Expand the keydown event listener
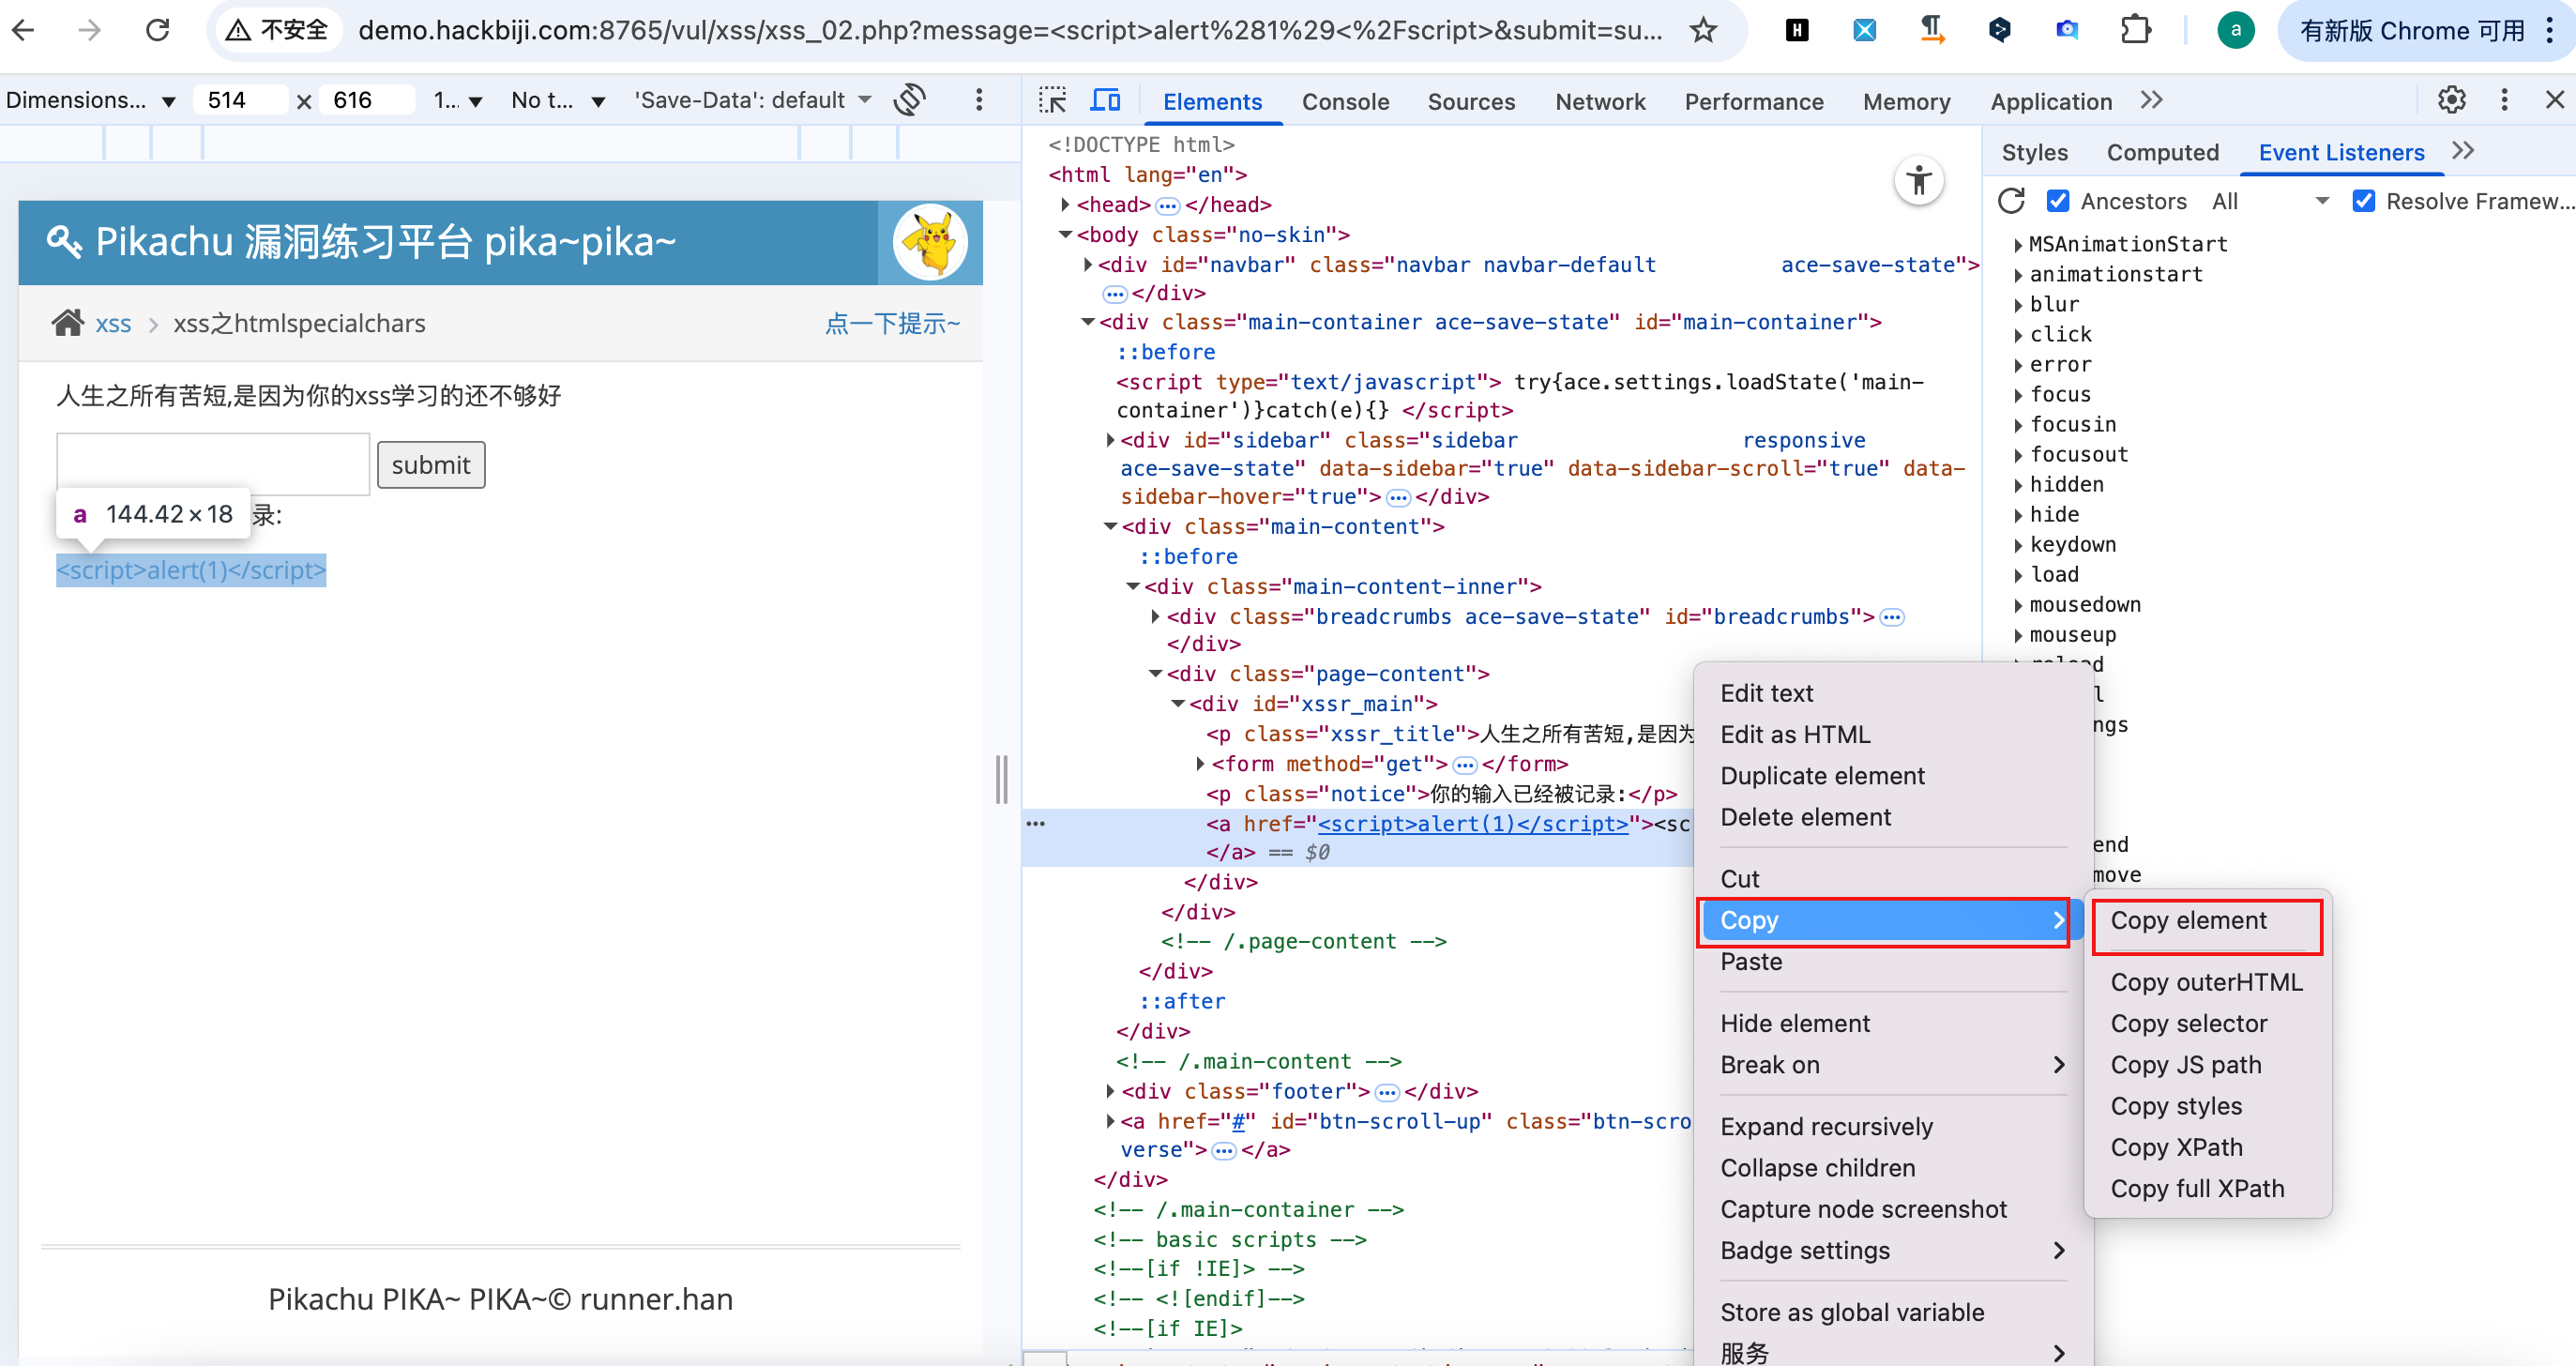2576x1366 pixels. point(2018,545)
